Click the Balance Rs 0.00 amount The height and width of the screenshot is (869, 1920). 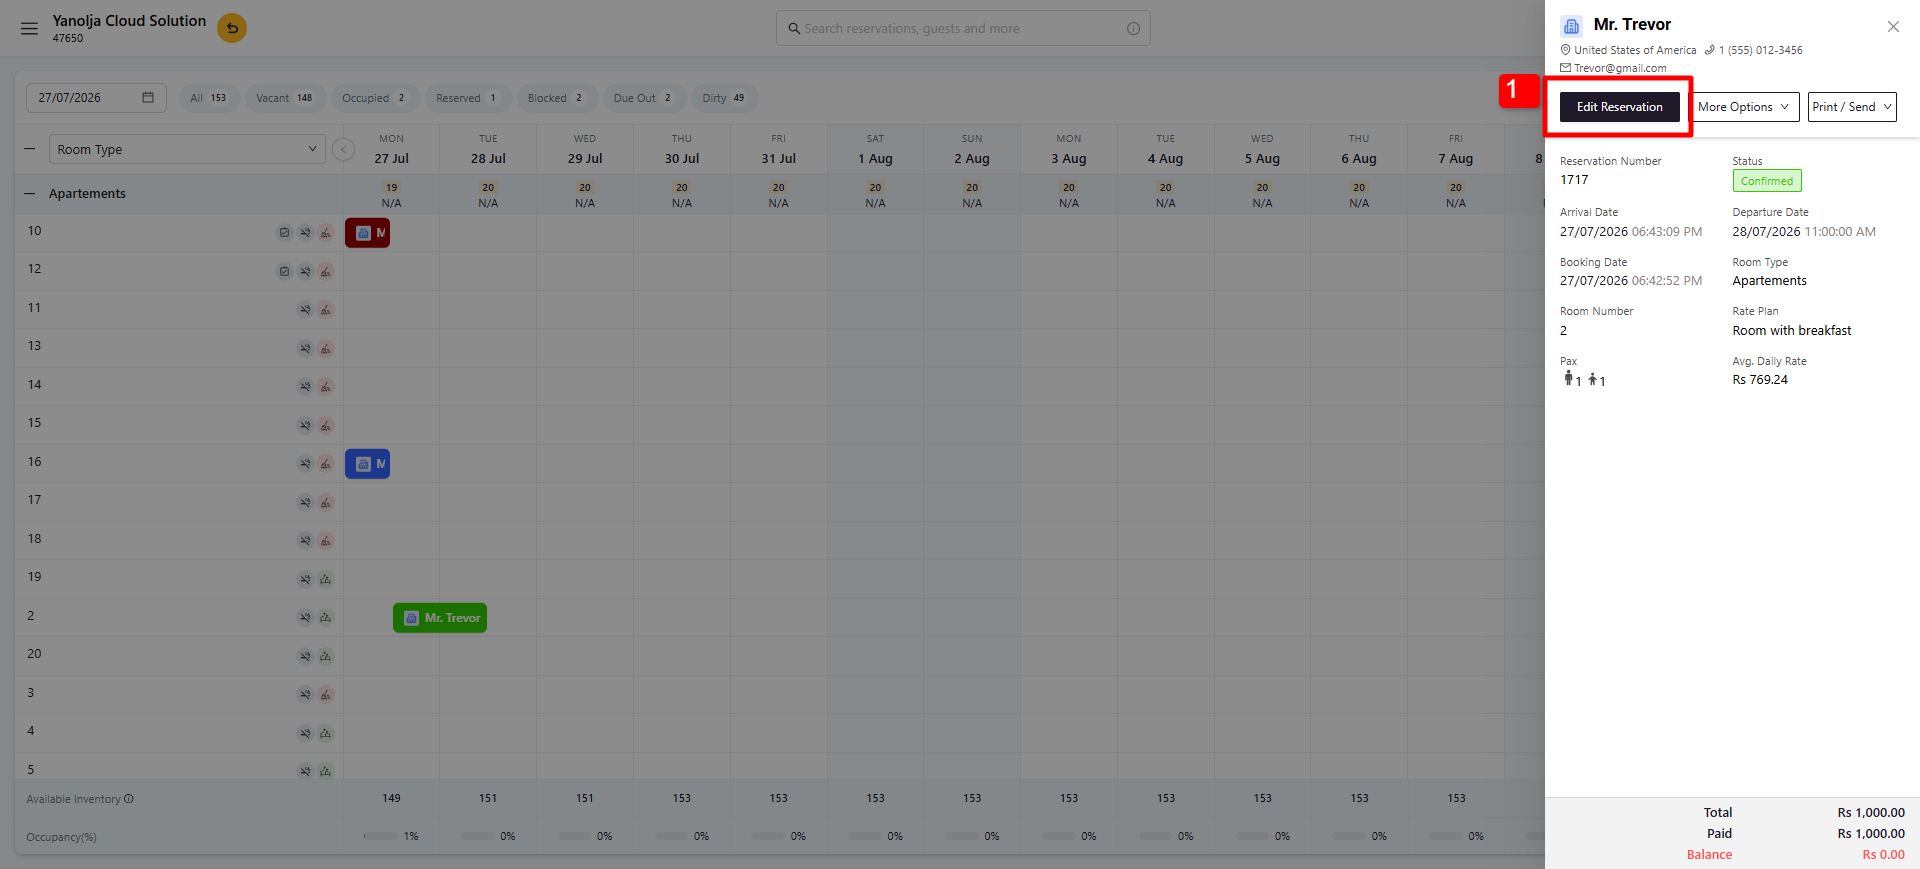tap(1883, 855)
